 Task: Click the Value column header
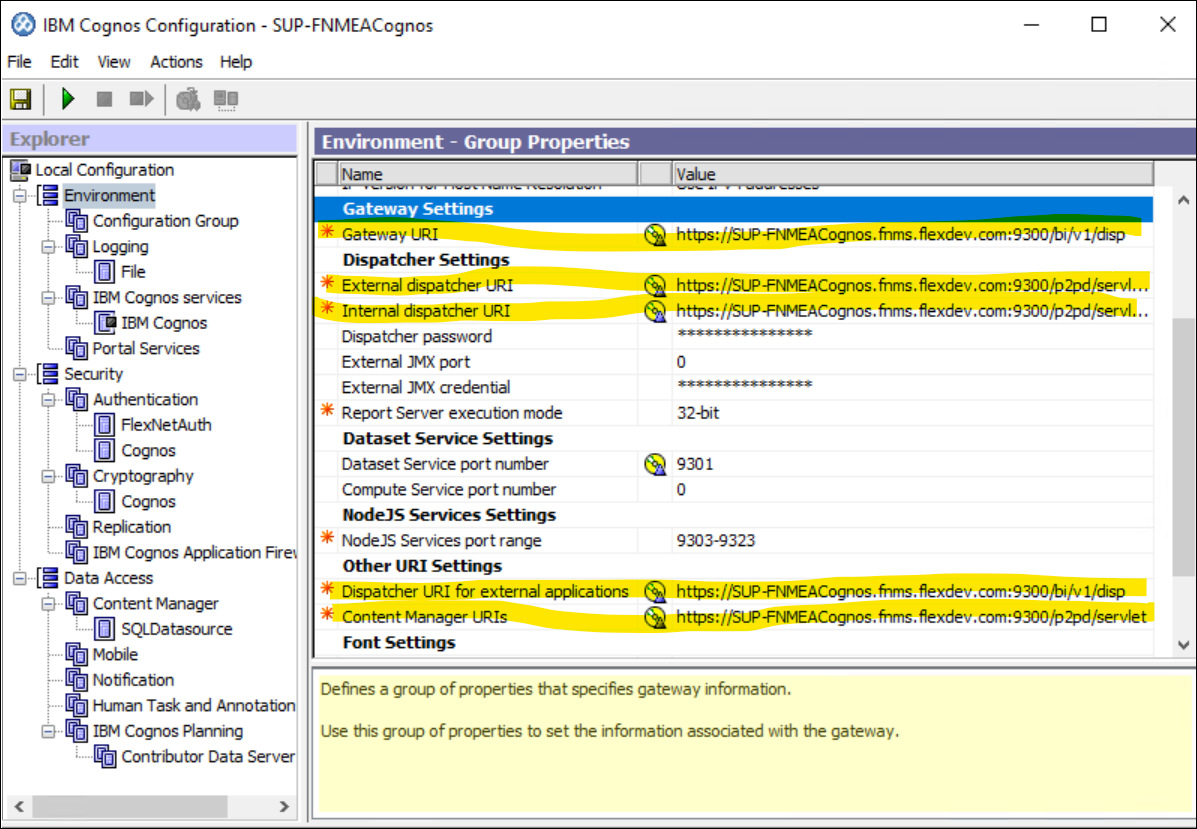point(912,174)
